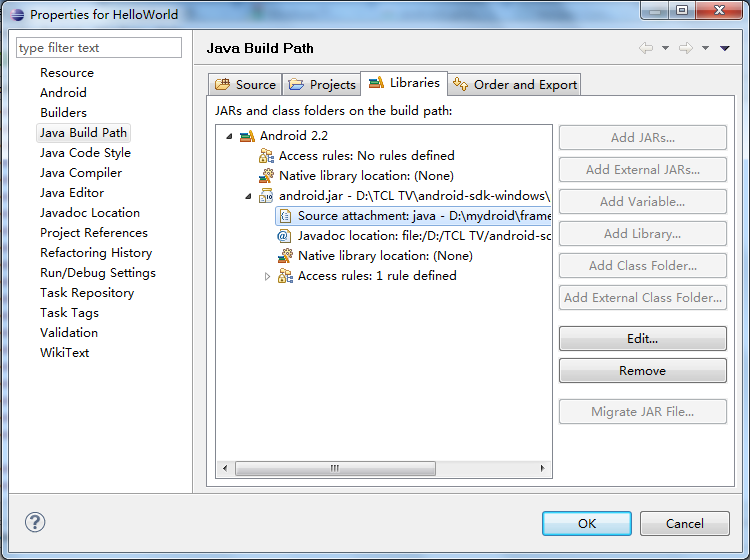This screenshot has height=560, width=750.
Task: Click the horizontal scrollbar thumb in library tree
Action: [335, 468]
